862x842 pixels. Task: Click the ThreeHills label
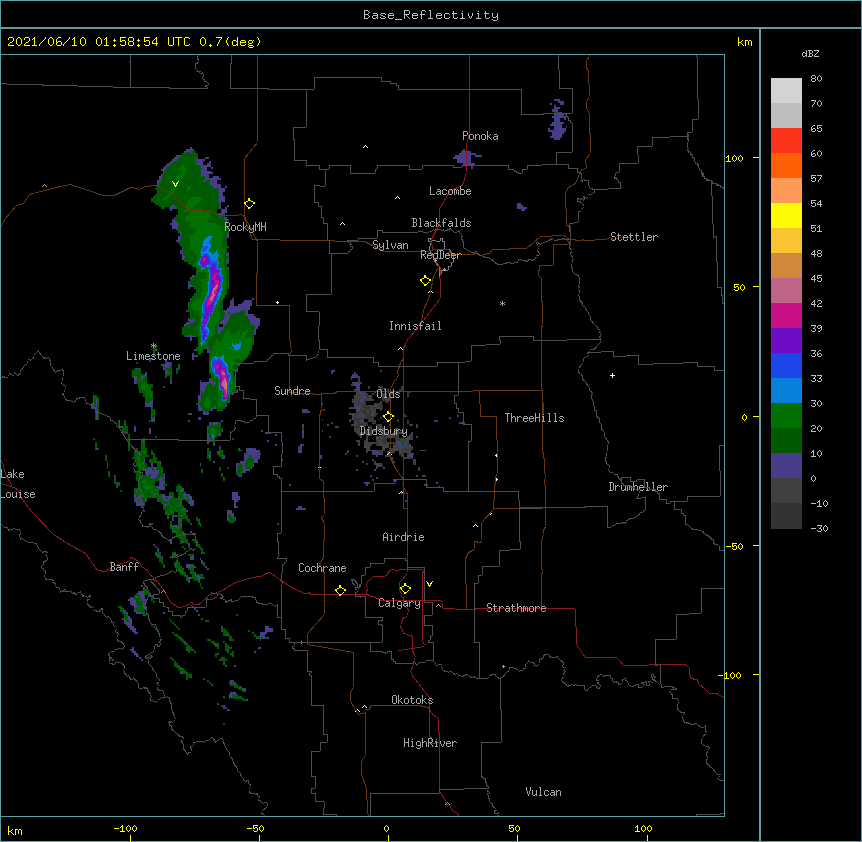tap(534, 418)
